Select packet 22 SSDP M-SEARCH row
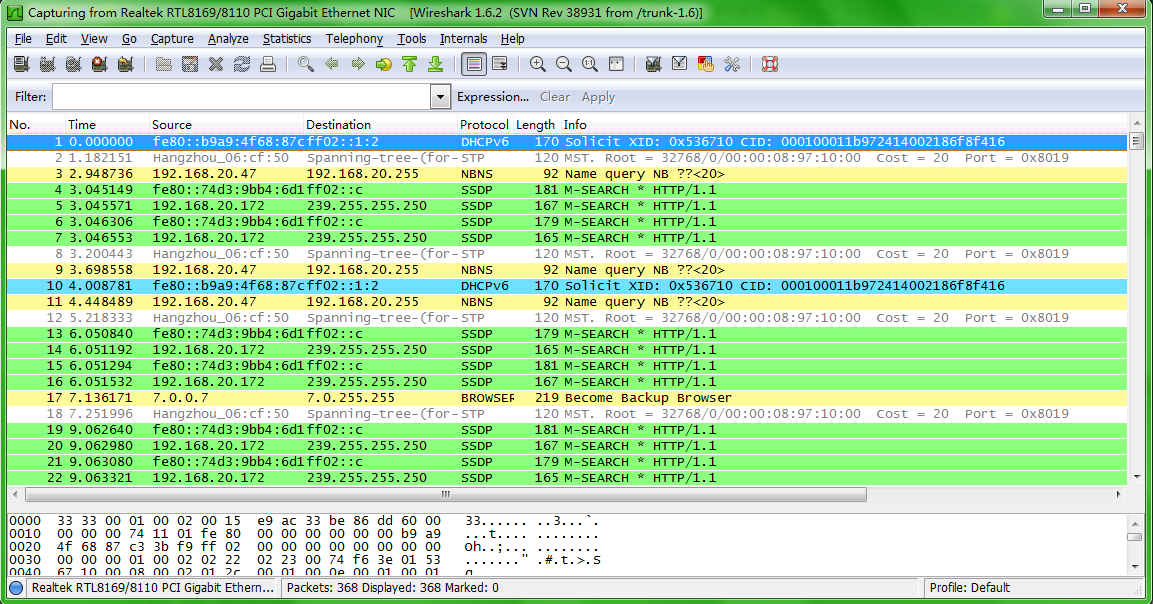Viewport: 1153px width, 604px height. [x=567, y=478]
